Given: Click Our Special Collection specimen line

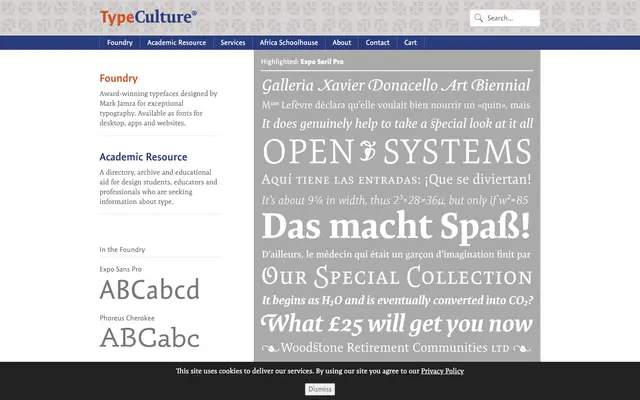Looking at the screenshot, I should pos(397,277).
